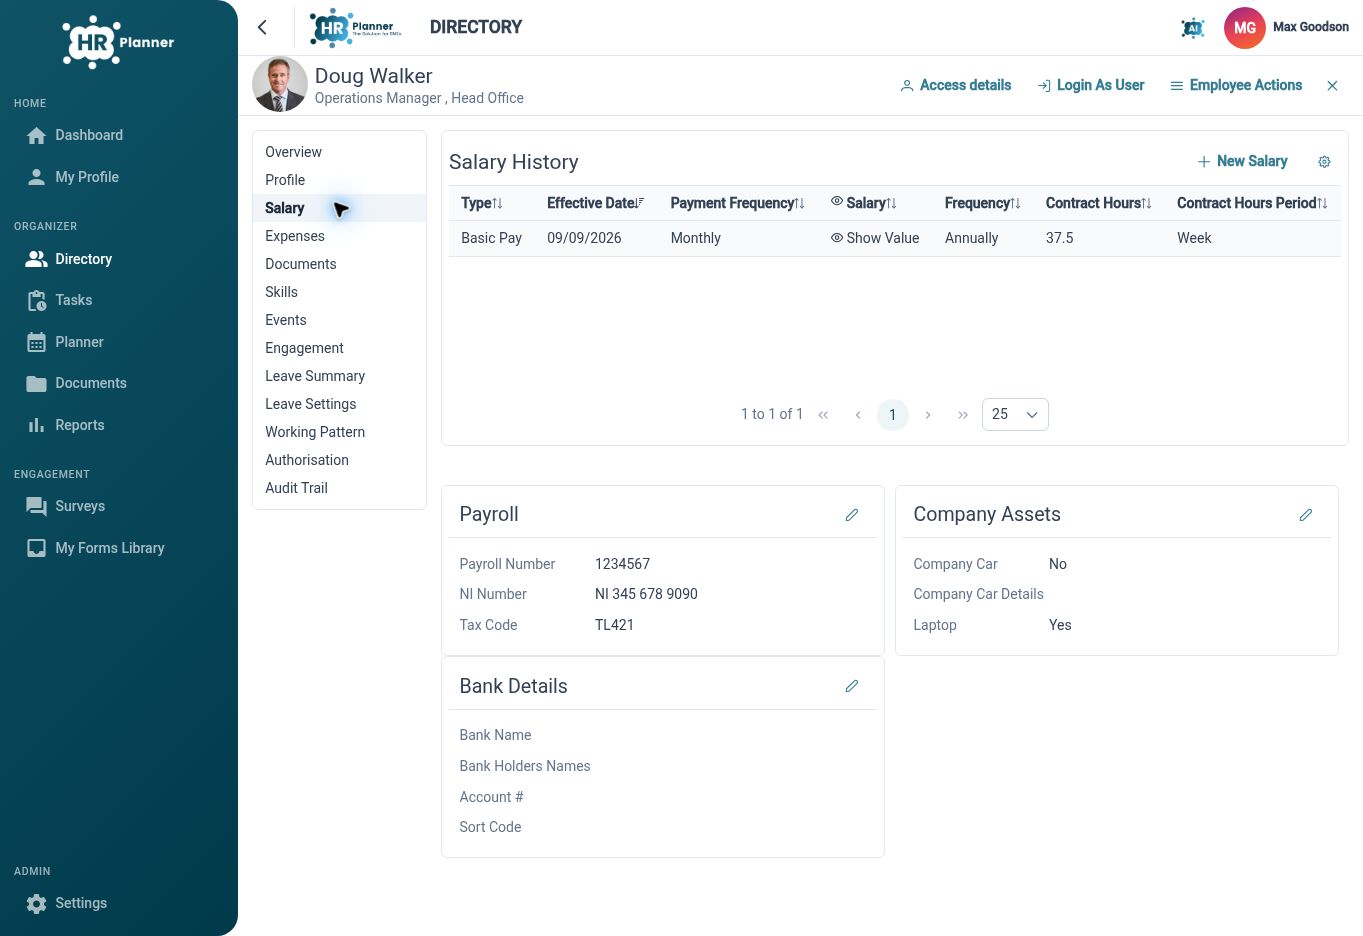Open the Leave Summary section
Image resolution: width=1363 pixels, height=936 pixels.
(339, 376)
